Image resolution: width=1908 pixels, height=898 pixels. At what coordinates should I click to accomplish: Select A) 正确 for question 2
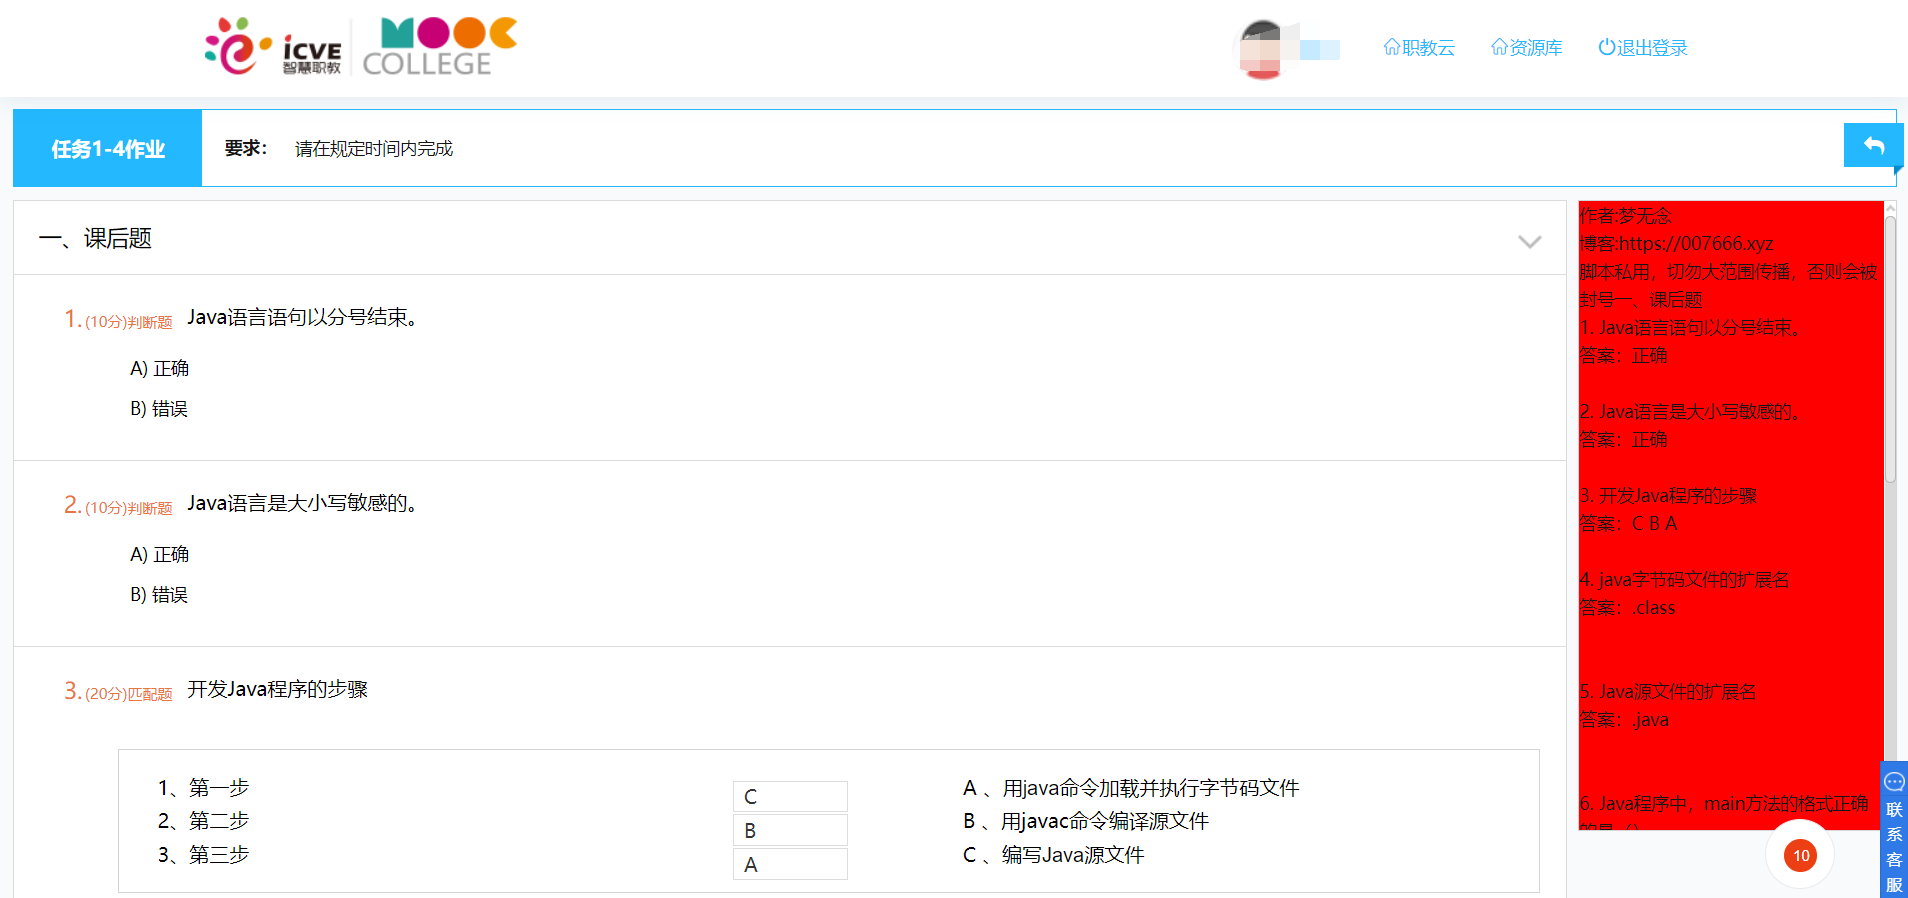point(160,554)
